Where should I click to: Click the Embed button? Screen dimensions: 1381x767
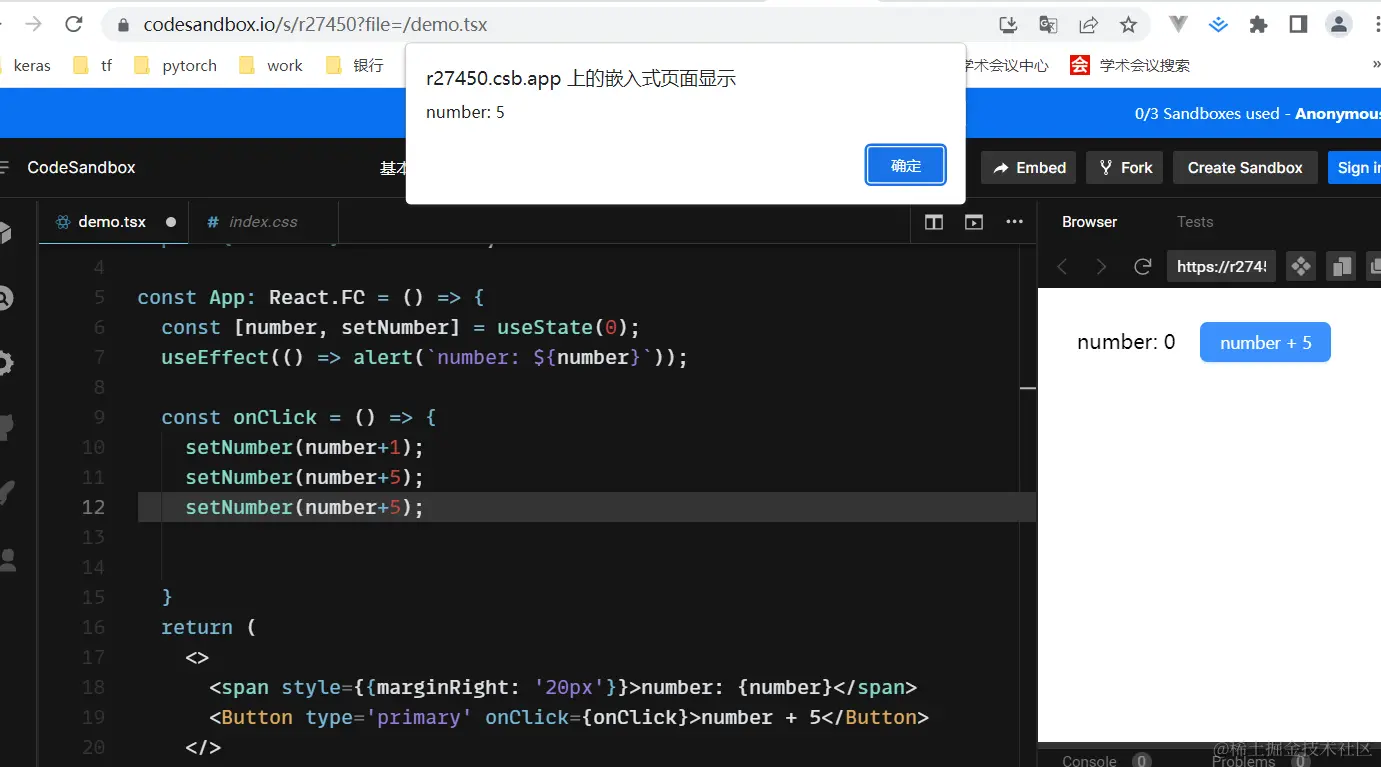pyautogui.click(x=1028, y=167)
